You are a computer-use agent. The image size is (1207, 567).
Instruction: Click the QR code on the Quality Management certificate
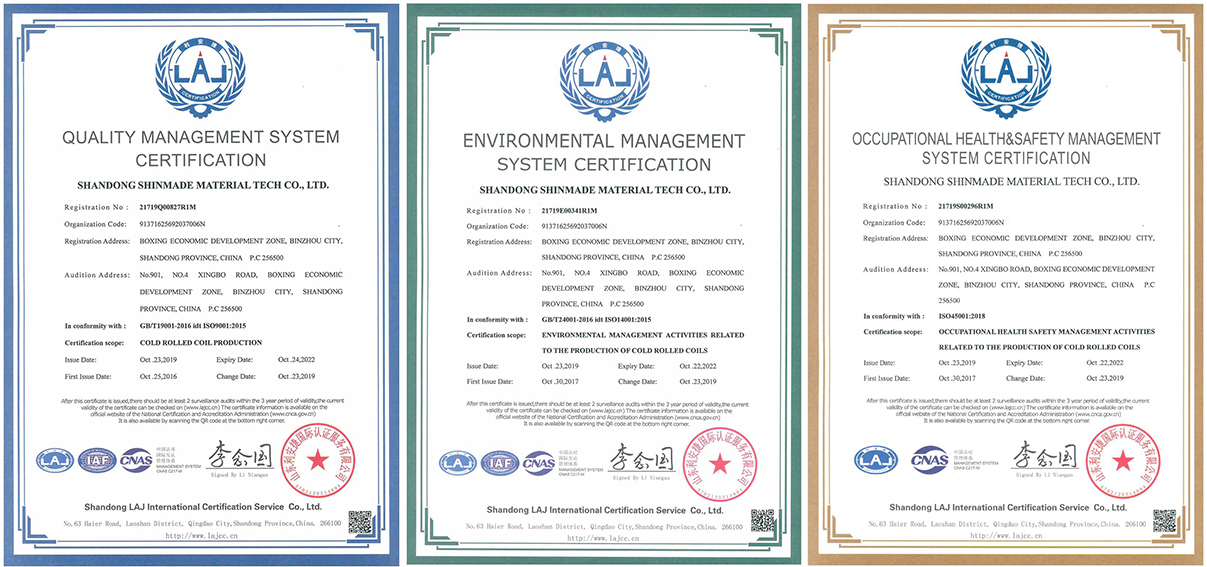click(x=360, y=522)
